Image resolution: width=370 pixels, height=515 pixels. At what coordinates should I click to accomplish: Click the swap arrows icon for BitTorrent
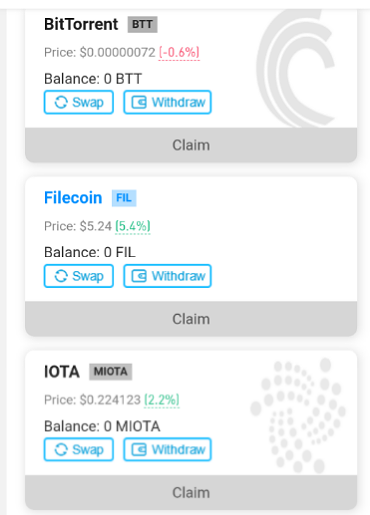[x=61, y=102]
